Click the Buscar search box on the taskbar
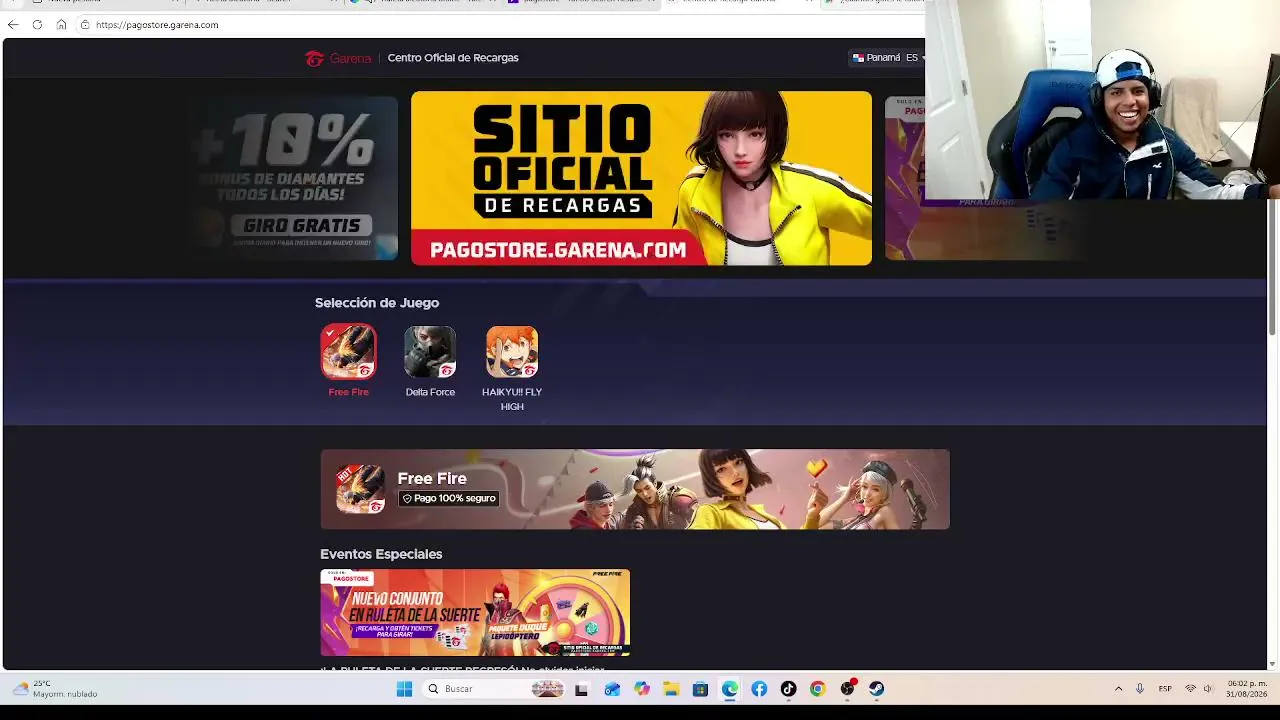This screenshot has width=1280, height=720. 495,689
